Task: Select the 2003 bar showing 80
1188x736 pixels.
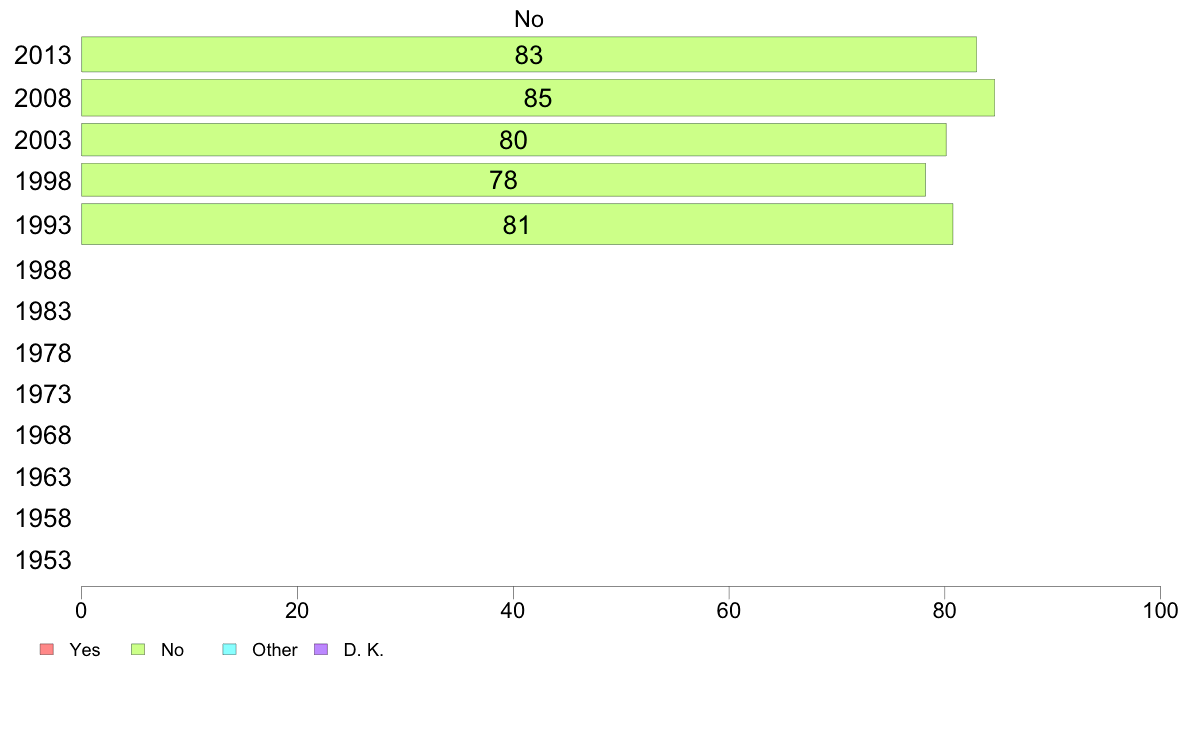Action: 514,139
